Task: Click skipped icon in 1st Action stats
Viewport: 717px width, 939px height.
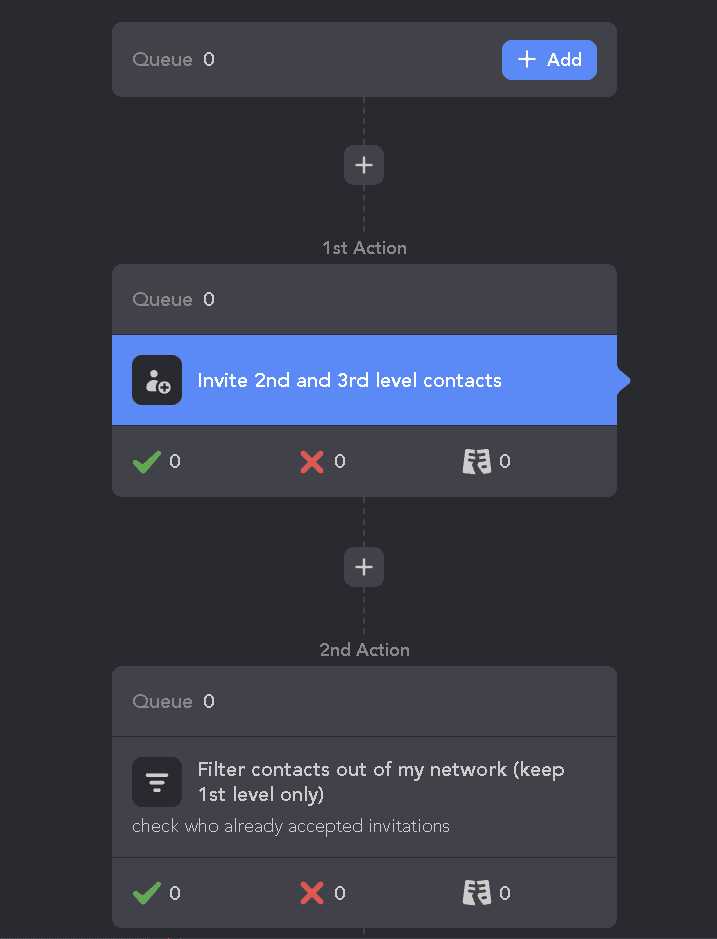Action: (477, 461)
